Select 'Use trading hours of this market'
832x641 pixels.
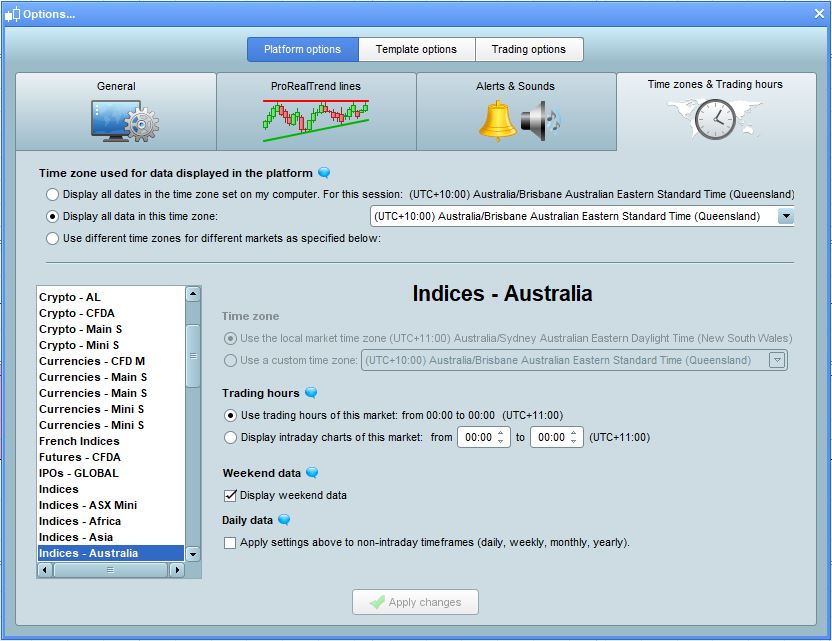230,415
